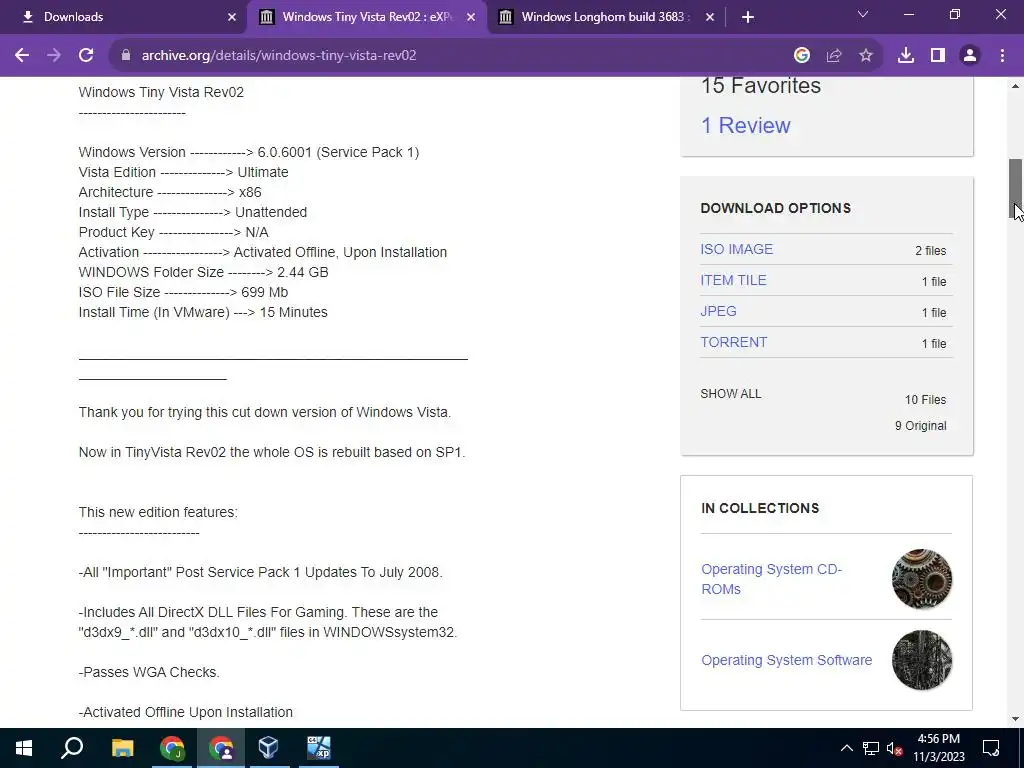
Task: Click the scrollbar up arrow
Action: (x=1015, y=86)
